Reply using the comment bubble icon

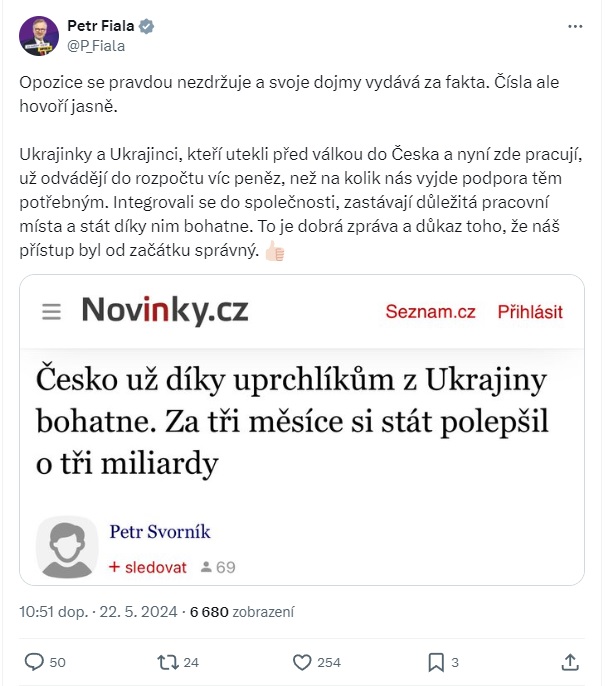coord(34,662)
